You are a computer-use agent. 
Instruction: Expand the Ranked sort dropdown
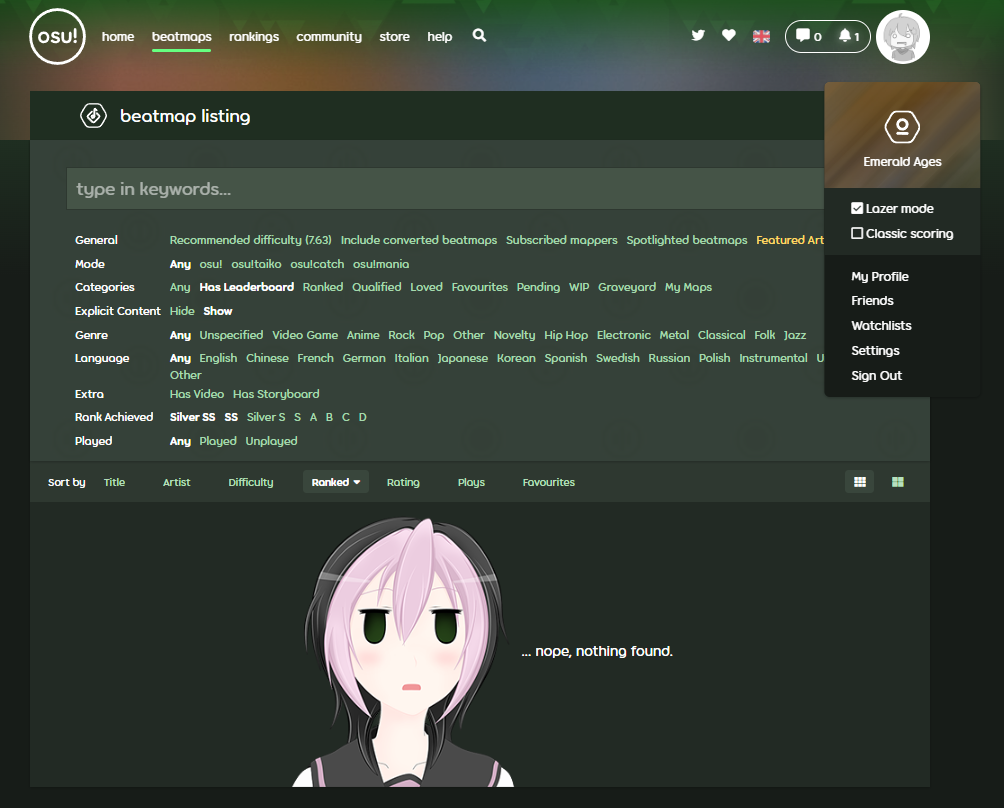pyautogui.click(x=335, y=482)
